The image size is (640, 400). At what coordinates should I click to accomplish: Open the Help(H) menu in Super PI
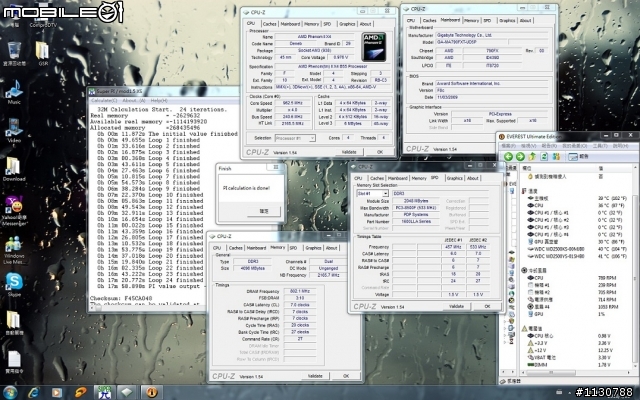(x=159, y=100)
